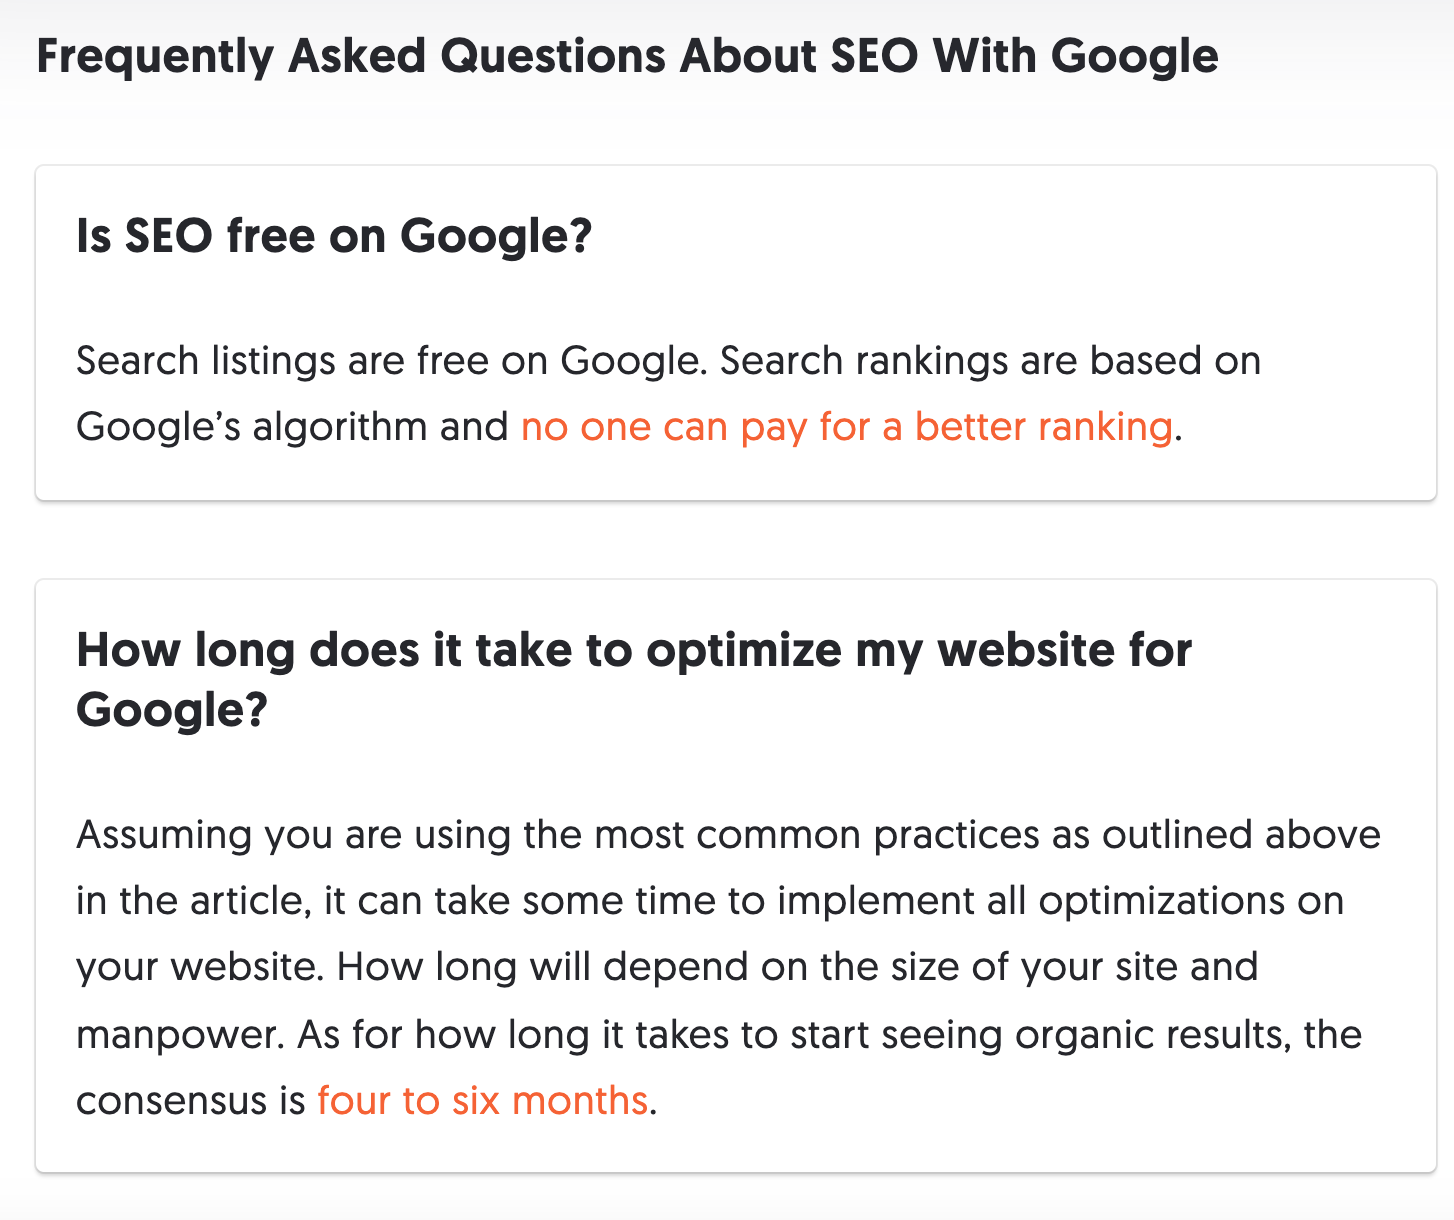This screenshot has width=1454, height=1220.
Task: Open the "no one can pay for a better ranking" link
Action: click(x=846, y=427)
